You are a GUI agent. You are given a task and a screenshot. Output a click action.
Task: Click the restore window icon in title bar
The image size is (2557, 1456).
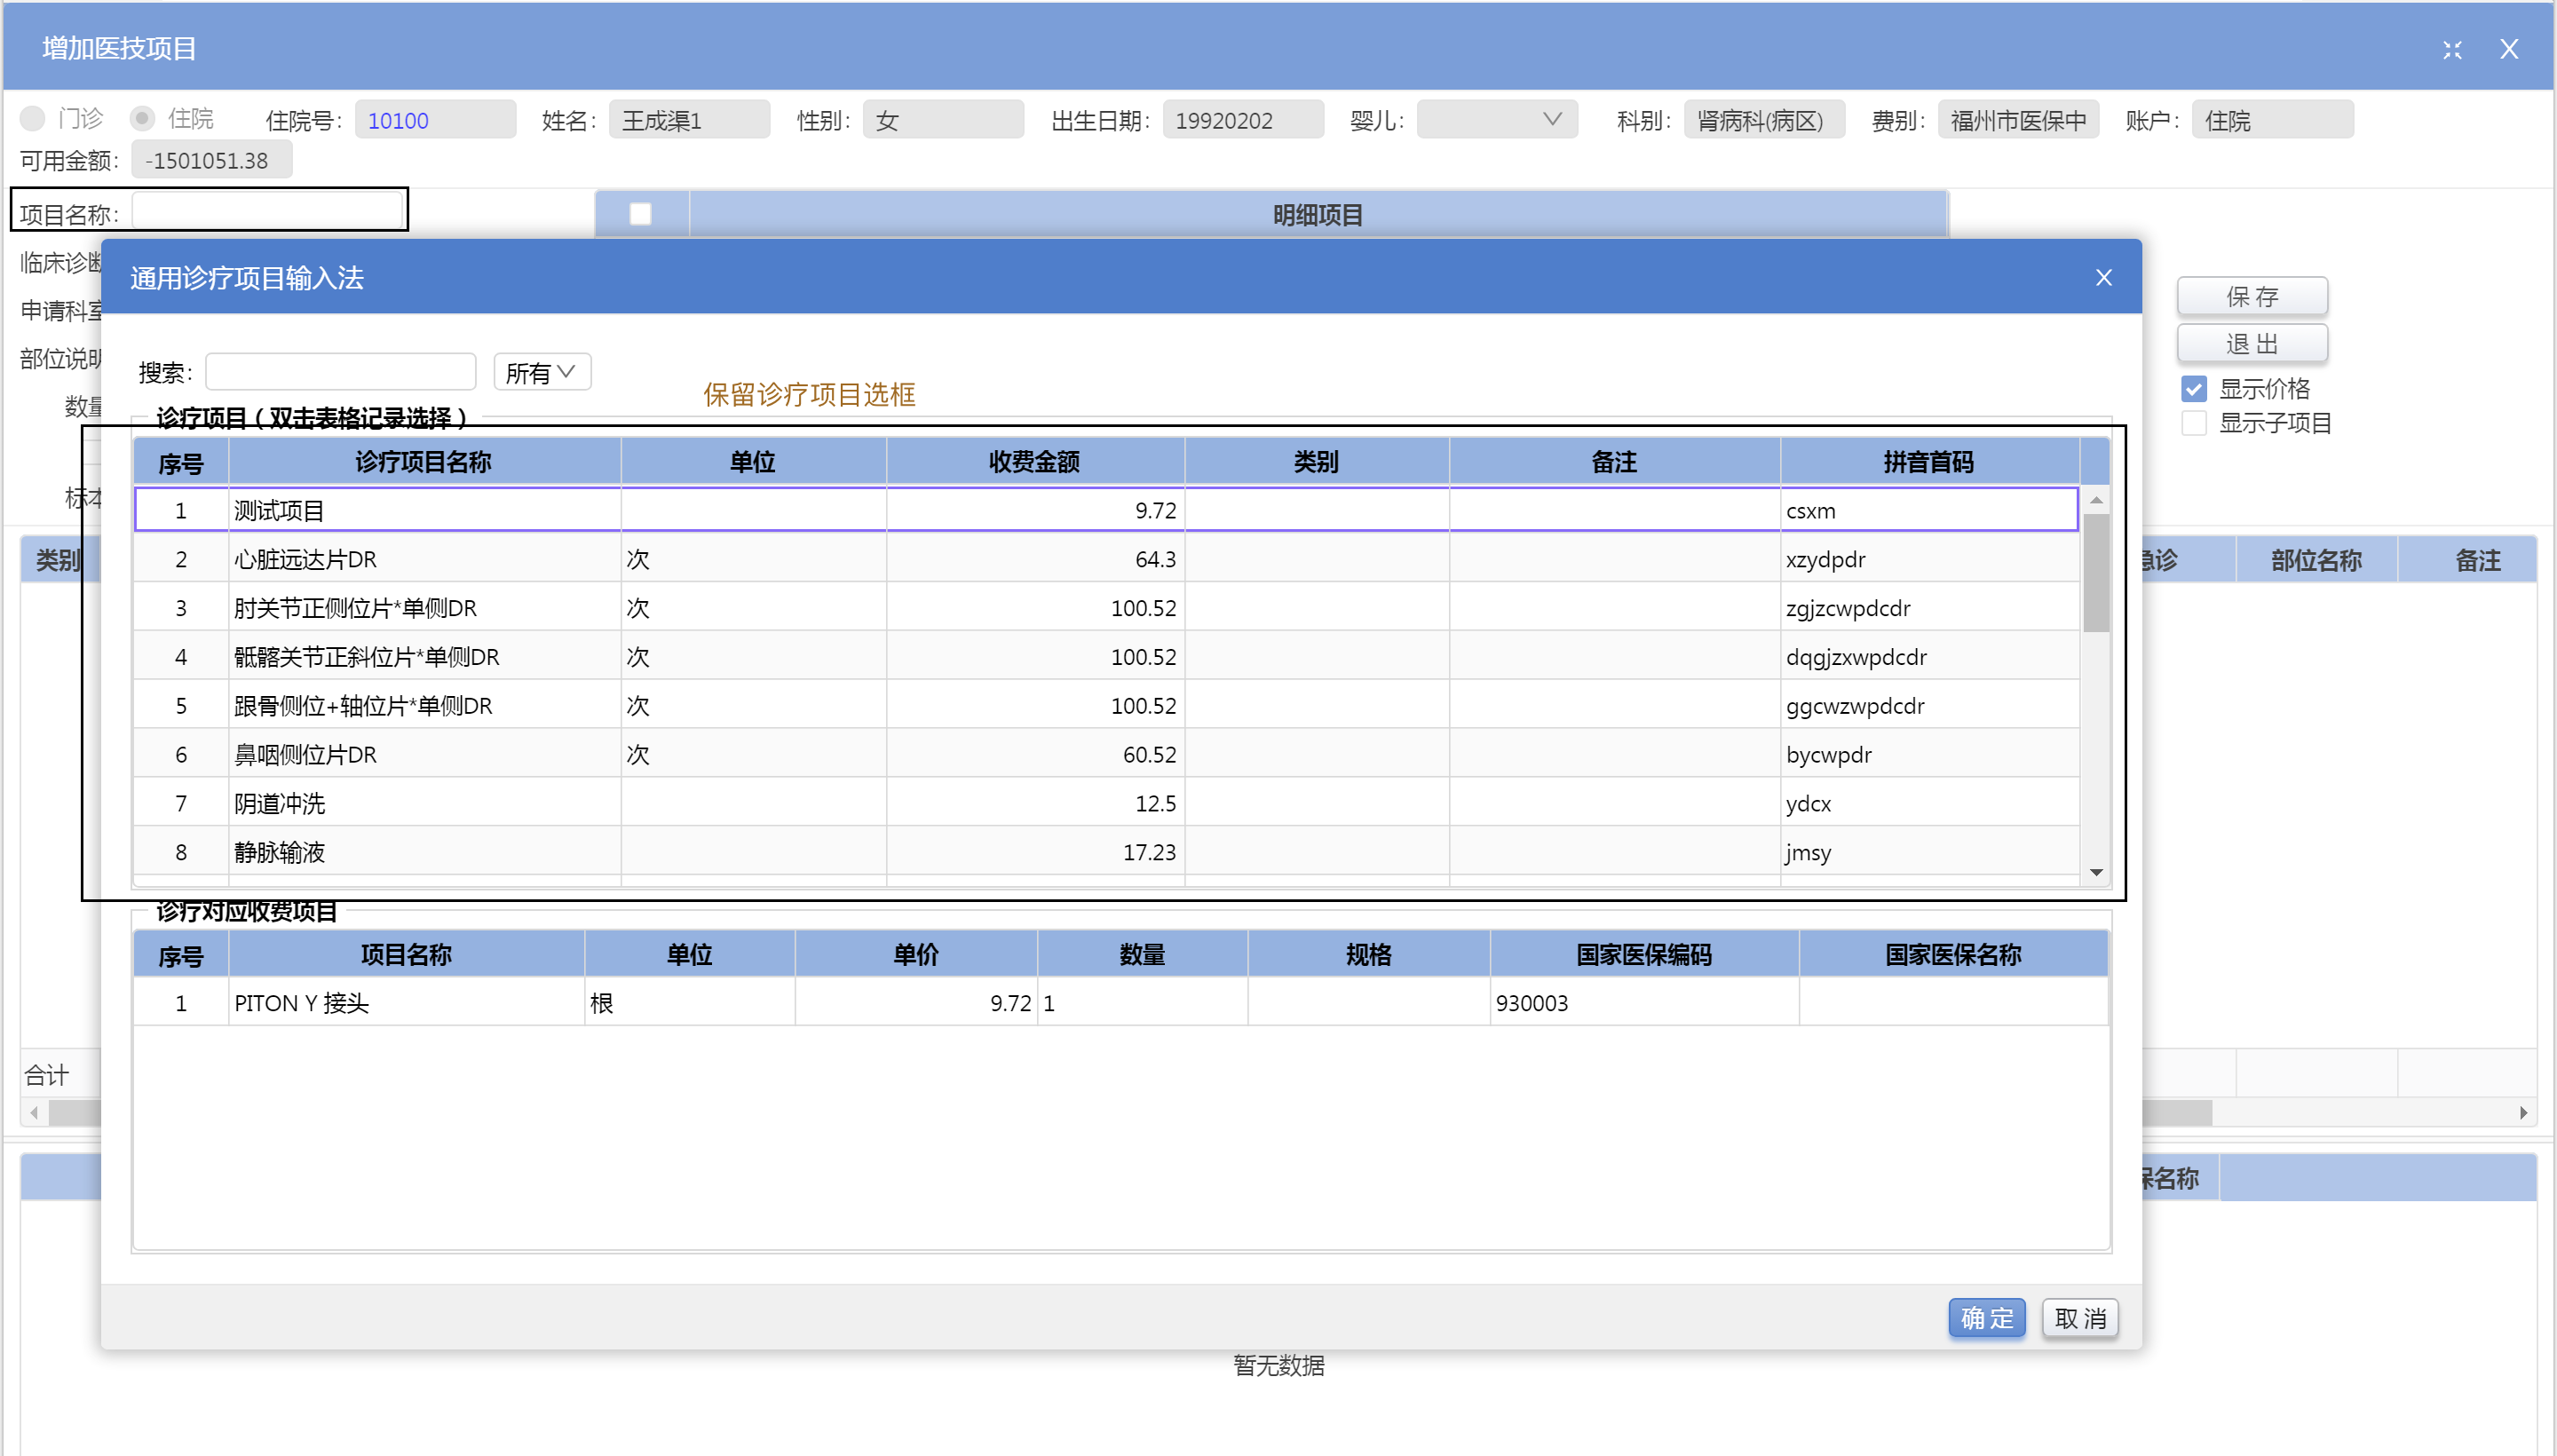2451,49
